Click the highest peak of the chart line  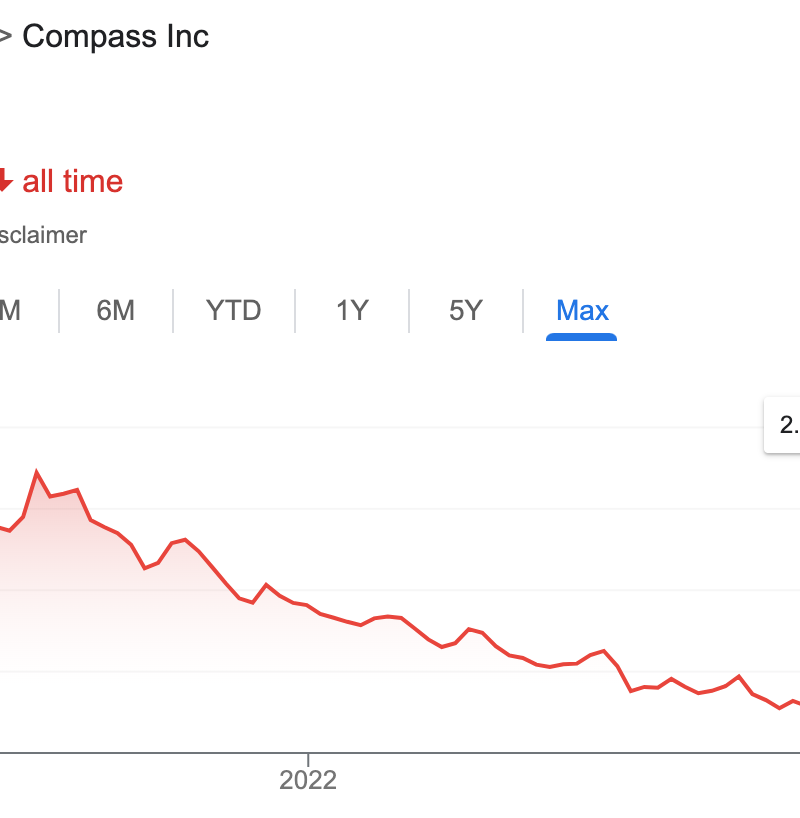tap(37, 471)
